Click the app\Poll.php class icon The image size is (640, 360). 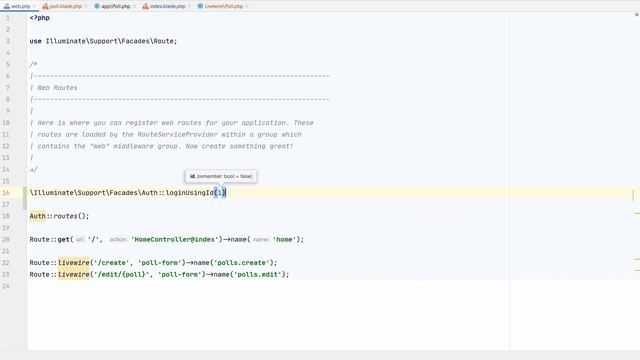pos(97,6)
